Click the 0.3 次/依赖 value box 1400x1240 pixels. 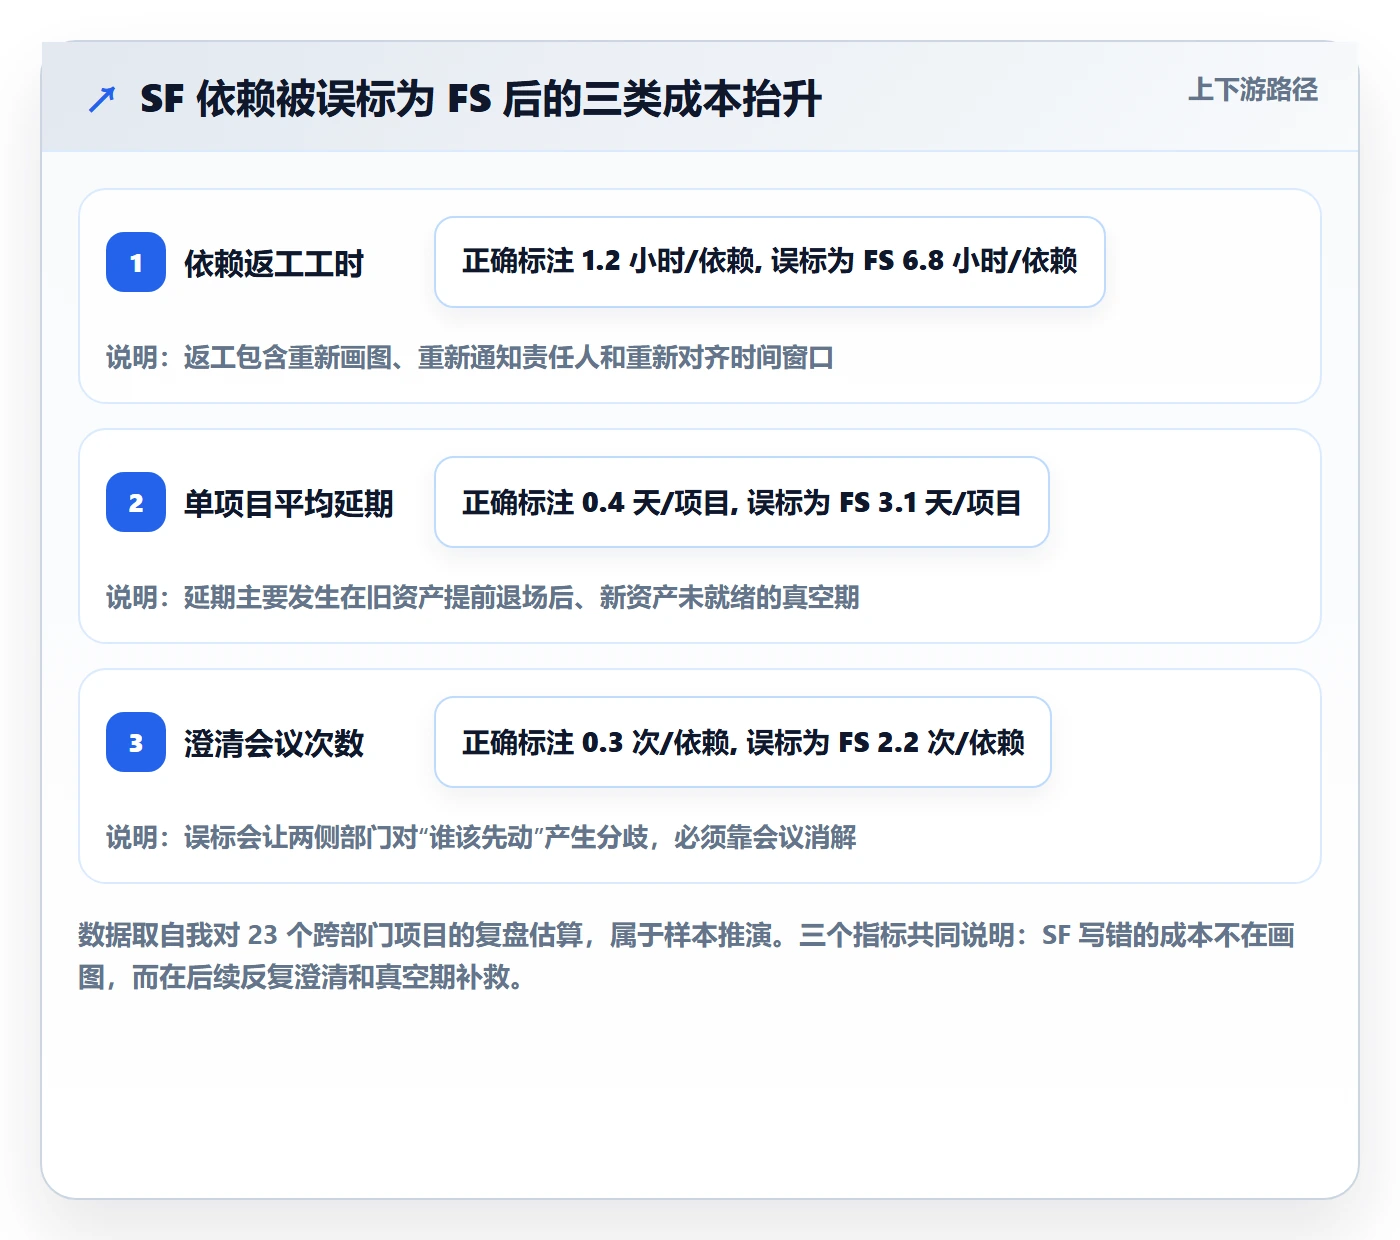(743, 742)
